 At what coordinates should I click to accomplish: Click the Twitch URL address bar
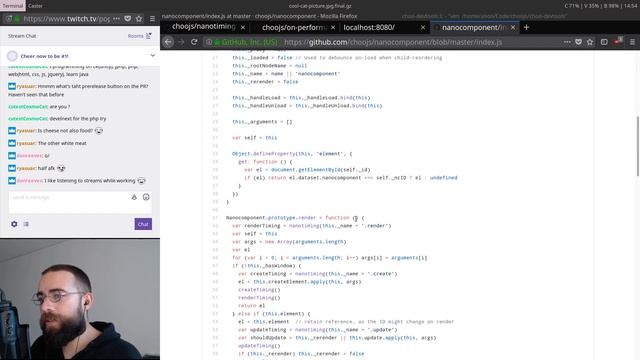66,19
